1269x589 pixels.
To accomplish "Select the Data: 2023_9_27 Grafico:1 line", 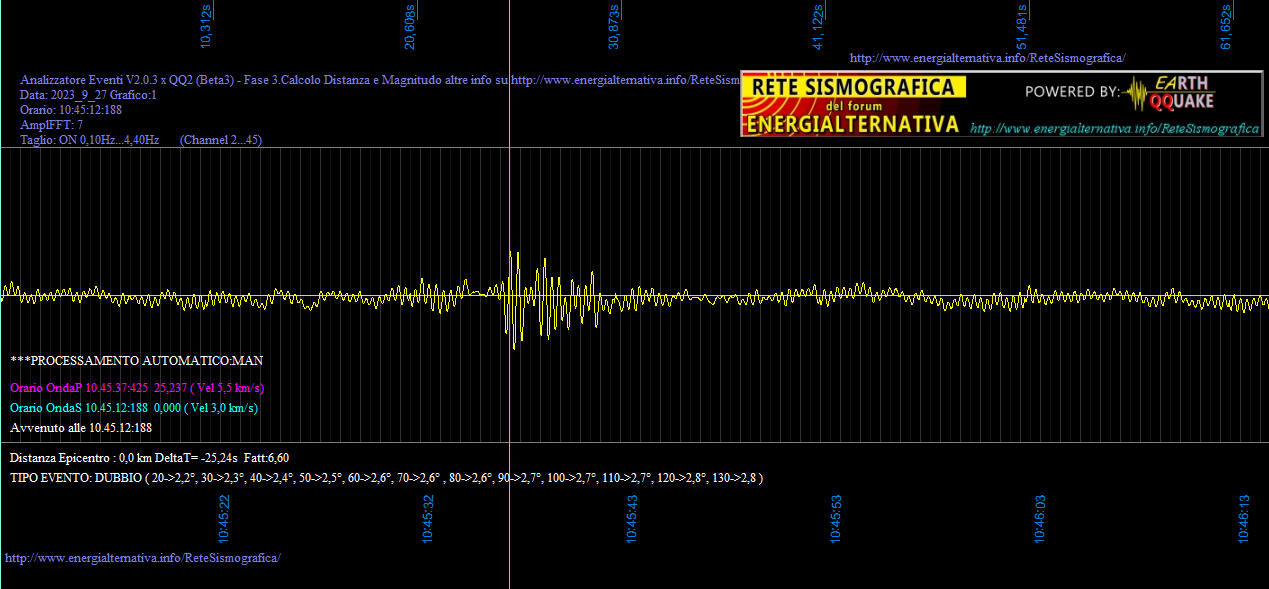I will coord(89,95).
